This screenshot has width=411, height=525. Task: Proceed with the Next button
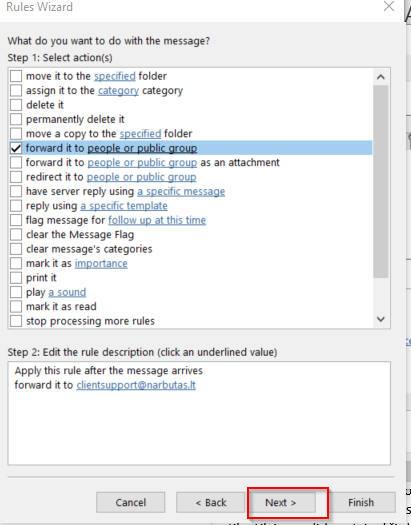click(x=281, y=502)
